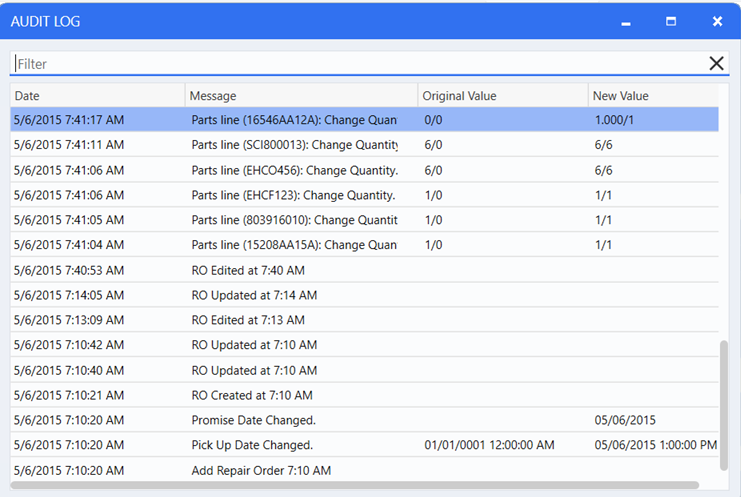Close the Audit Log window
Viewport: 741px width, 497px height.
coord(717,22)
